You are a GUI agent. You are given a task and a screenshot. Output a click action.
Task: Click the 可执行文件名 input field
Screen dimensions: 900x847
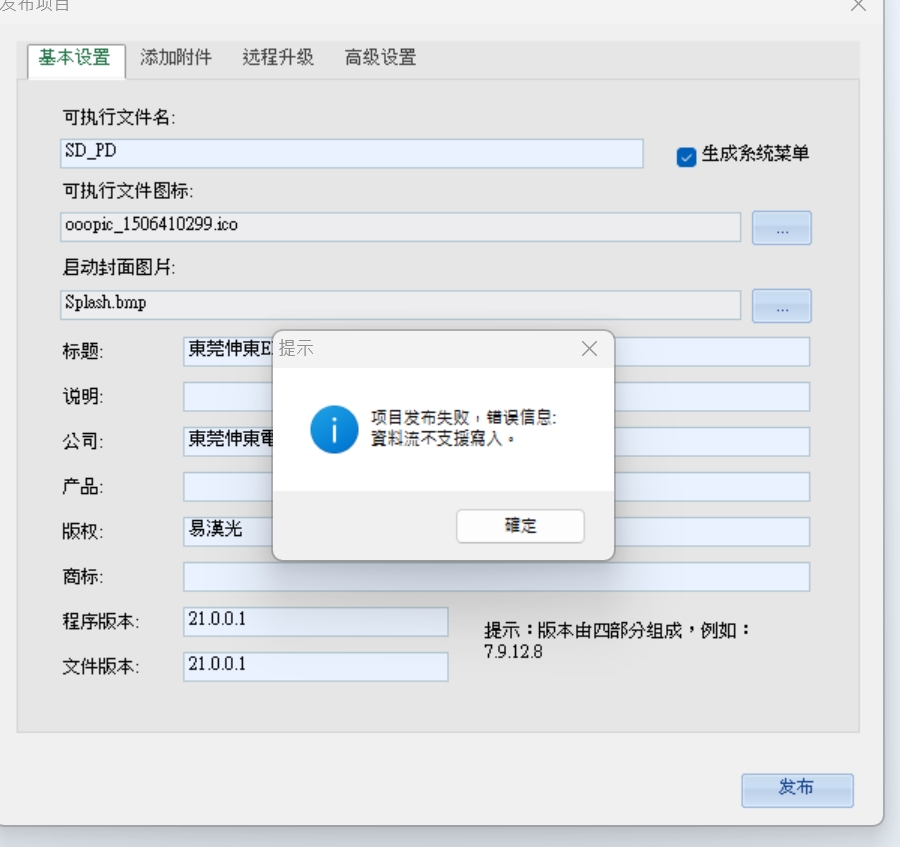pyautogui.click(x=351, y=153)
